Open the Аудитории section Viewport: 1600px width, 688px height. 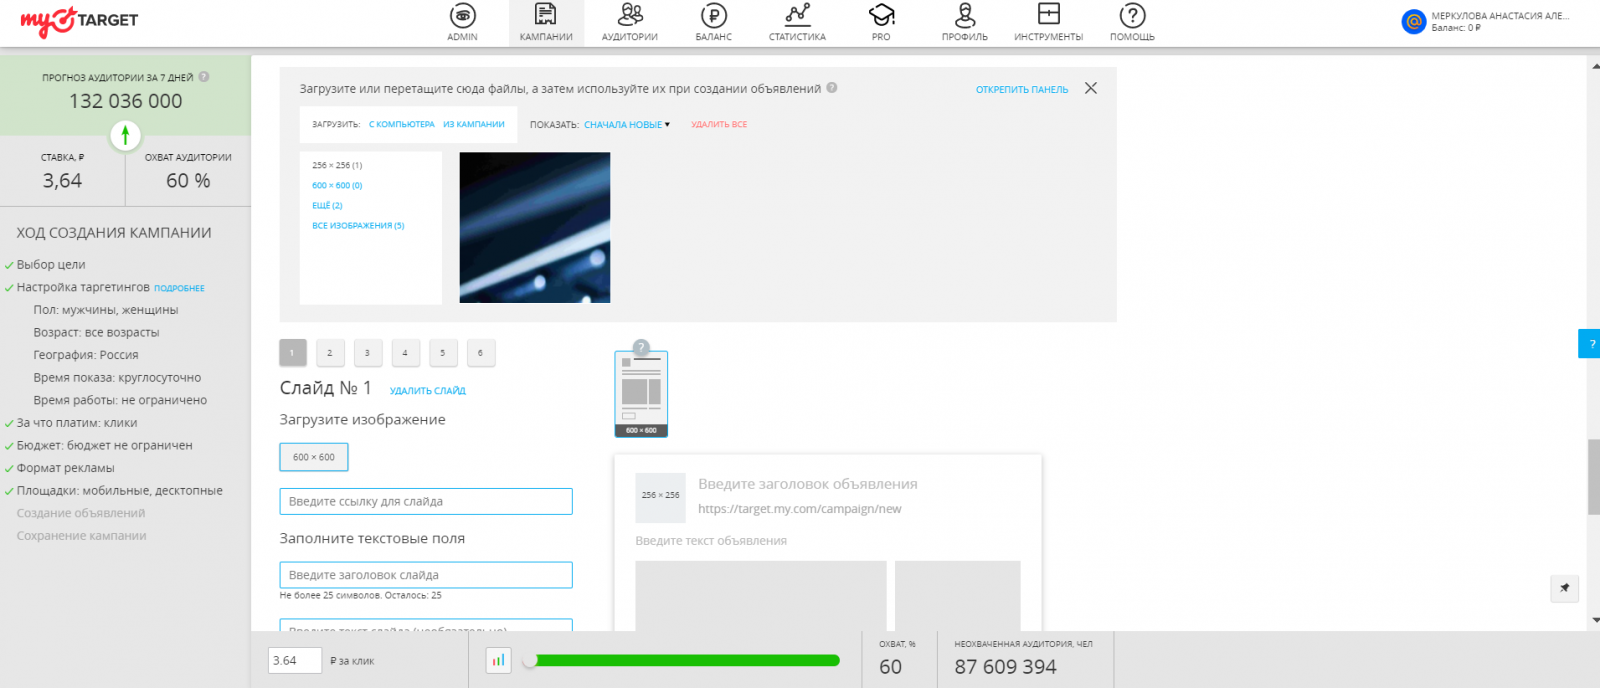pos(630,23)
